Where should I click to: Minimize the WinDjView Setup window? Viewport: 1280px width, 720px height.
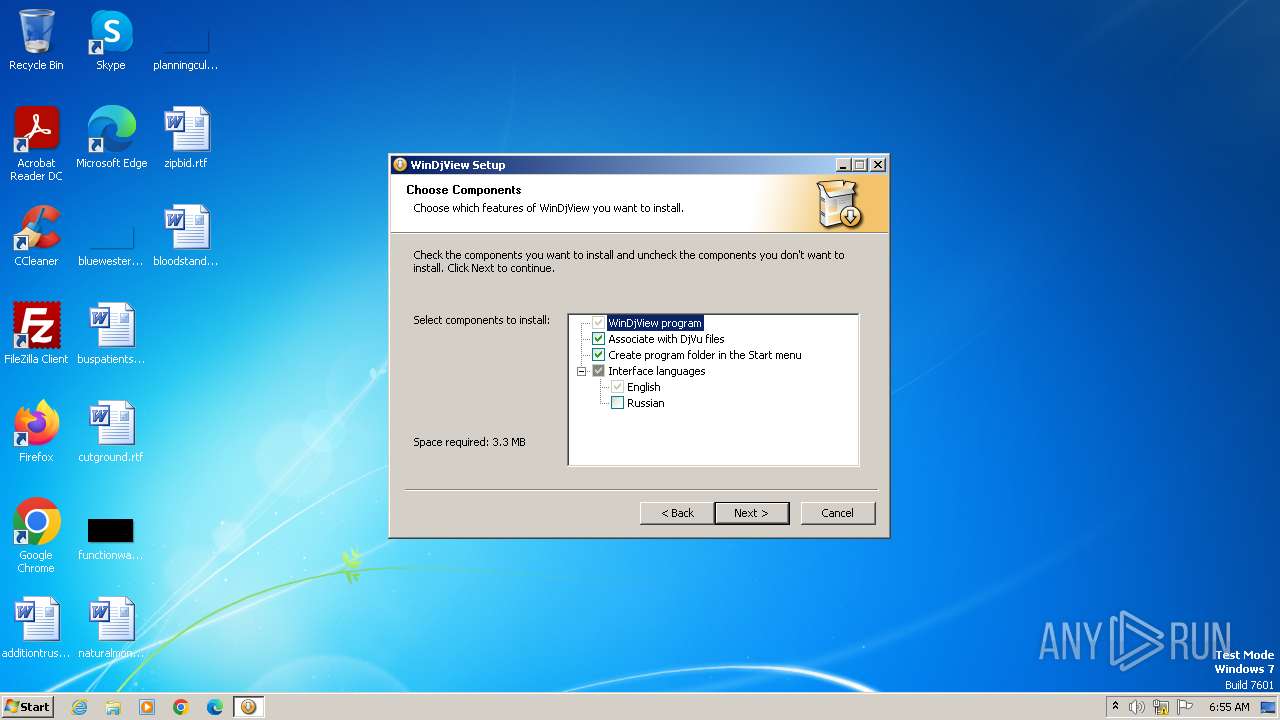click(843, 165)
